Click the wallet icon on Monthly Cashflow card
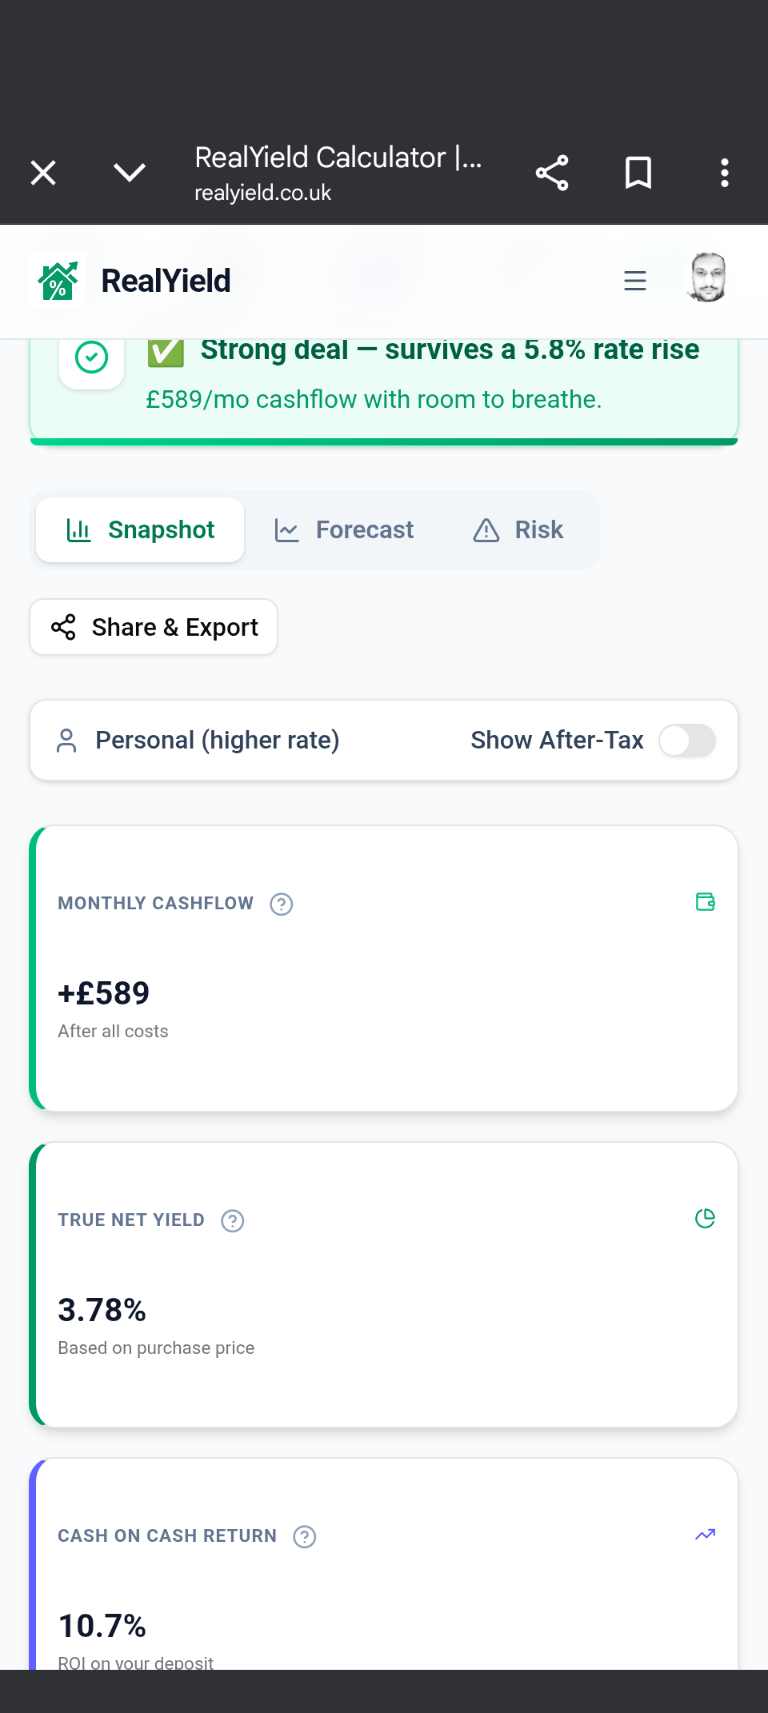768x1713 pixels. (705, 902)
